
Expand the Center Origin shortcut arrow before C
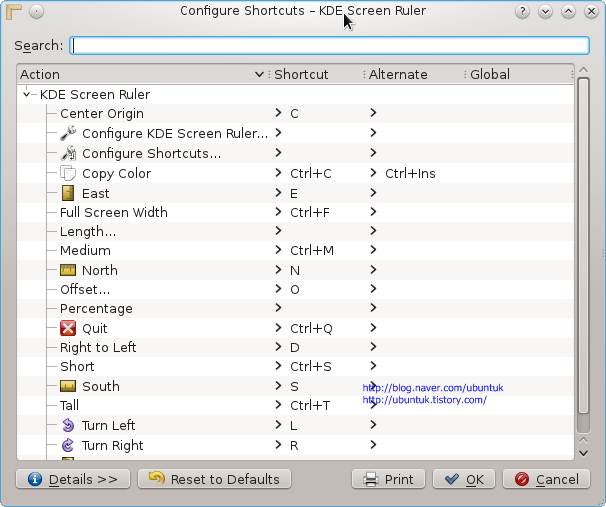point(278,113)
